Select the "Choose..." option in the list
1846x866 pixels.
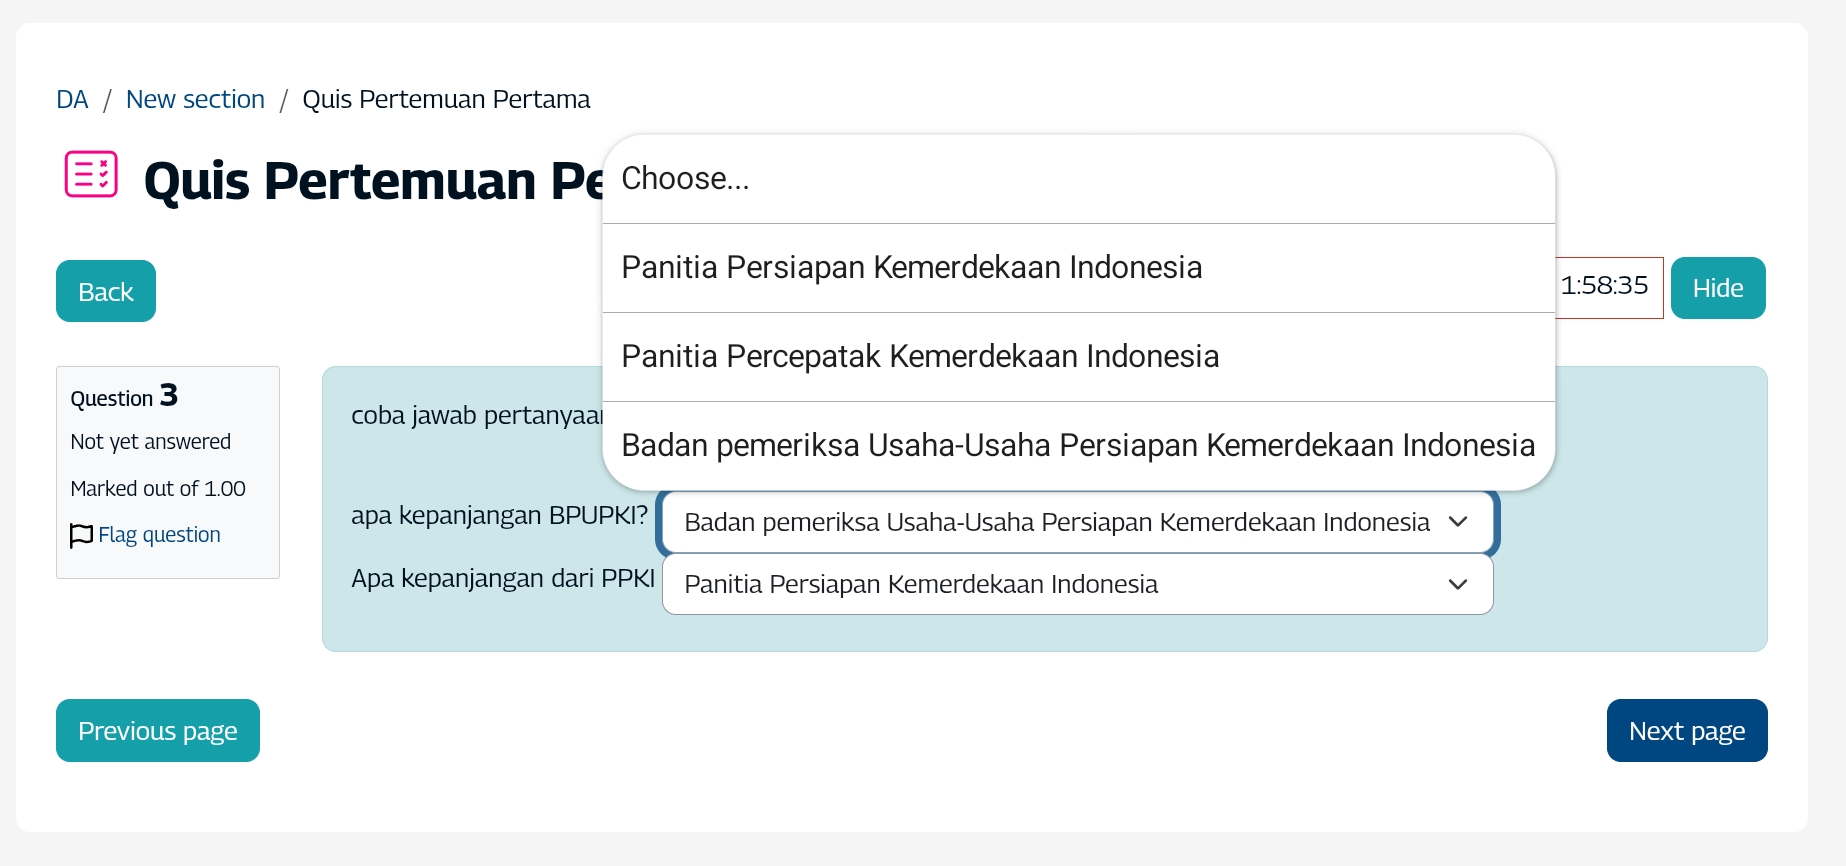[1078, 179]
